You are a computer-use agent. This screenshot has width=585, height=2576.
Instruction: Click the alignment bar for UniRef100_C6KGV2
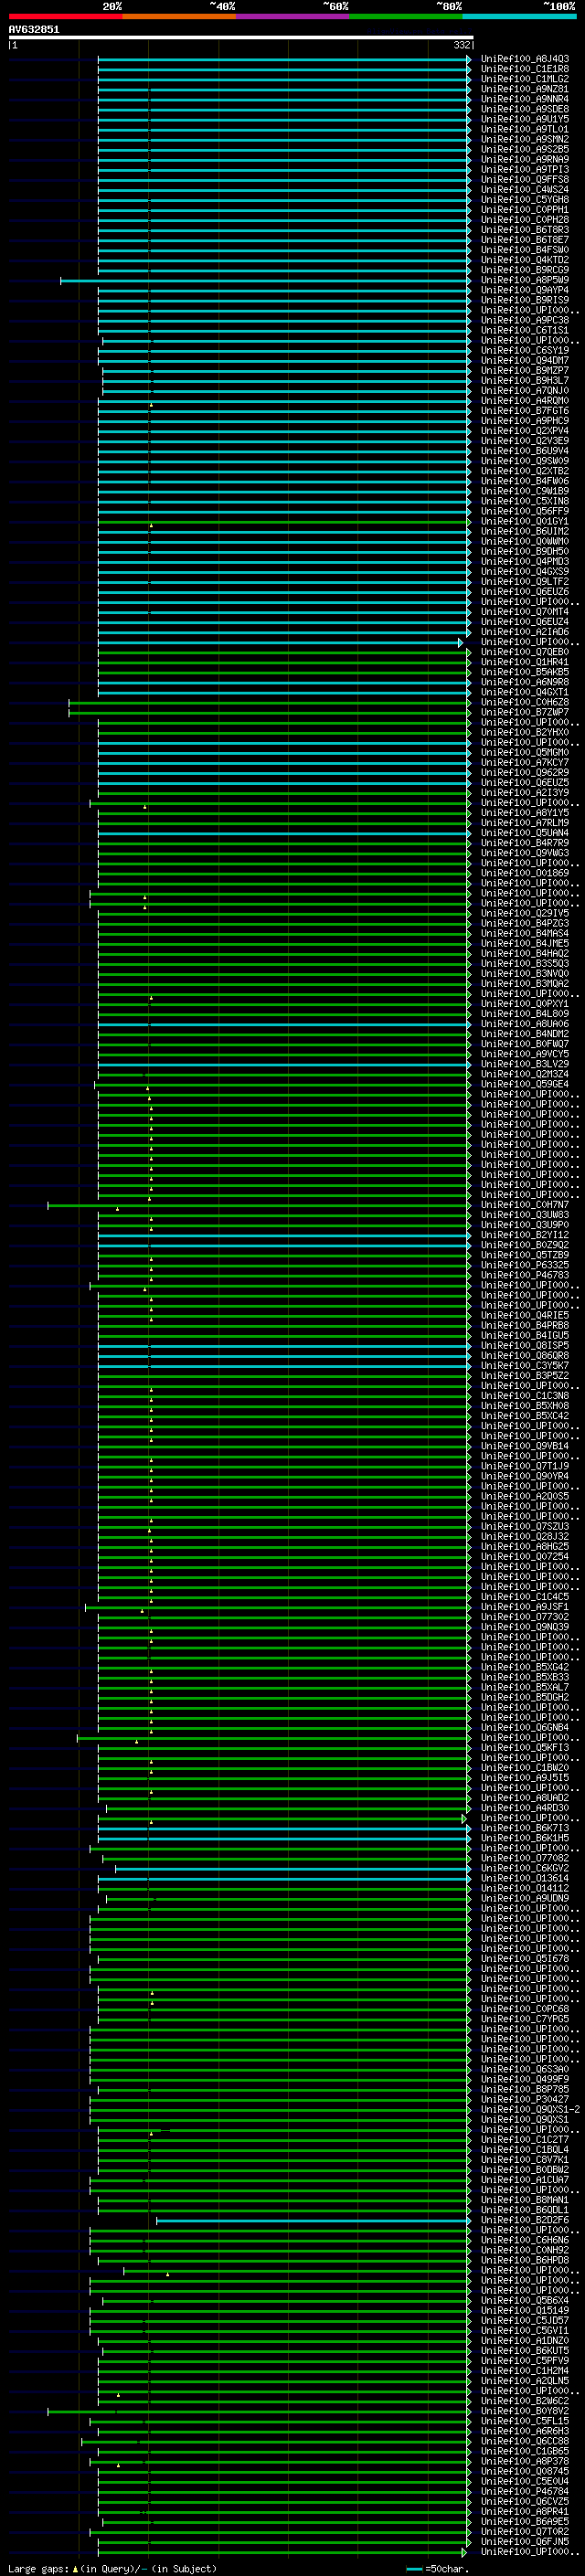coord(293,1869)
